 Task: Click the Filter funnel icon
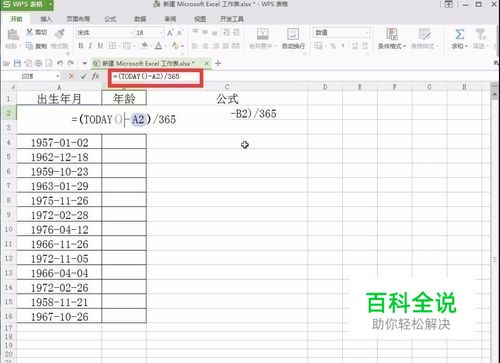coord(480,34)
